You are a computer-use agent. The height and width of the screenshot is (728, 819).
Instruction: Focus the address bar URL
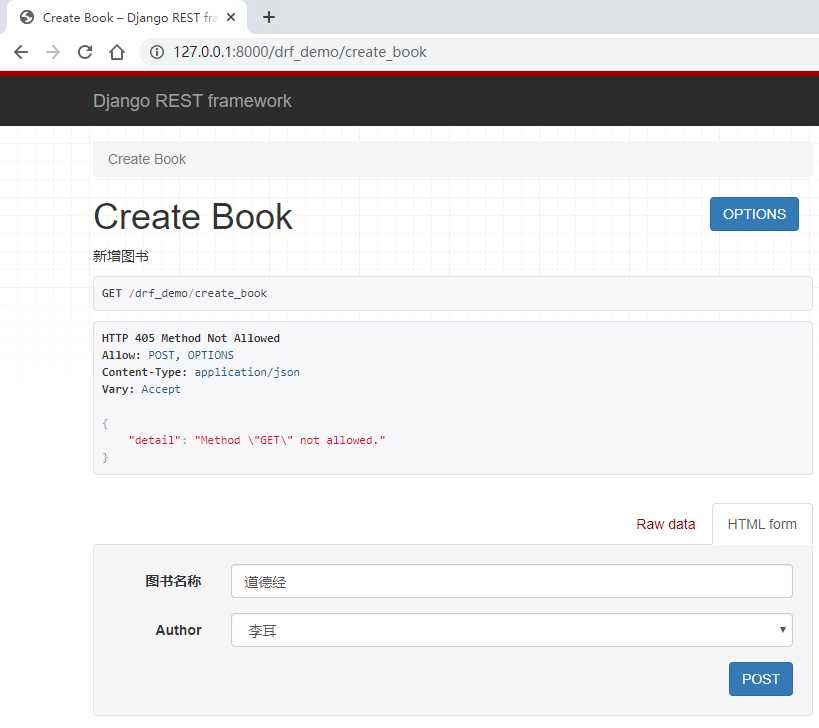click(300, 52)
